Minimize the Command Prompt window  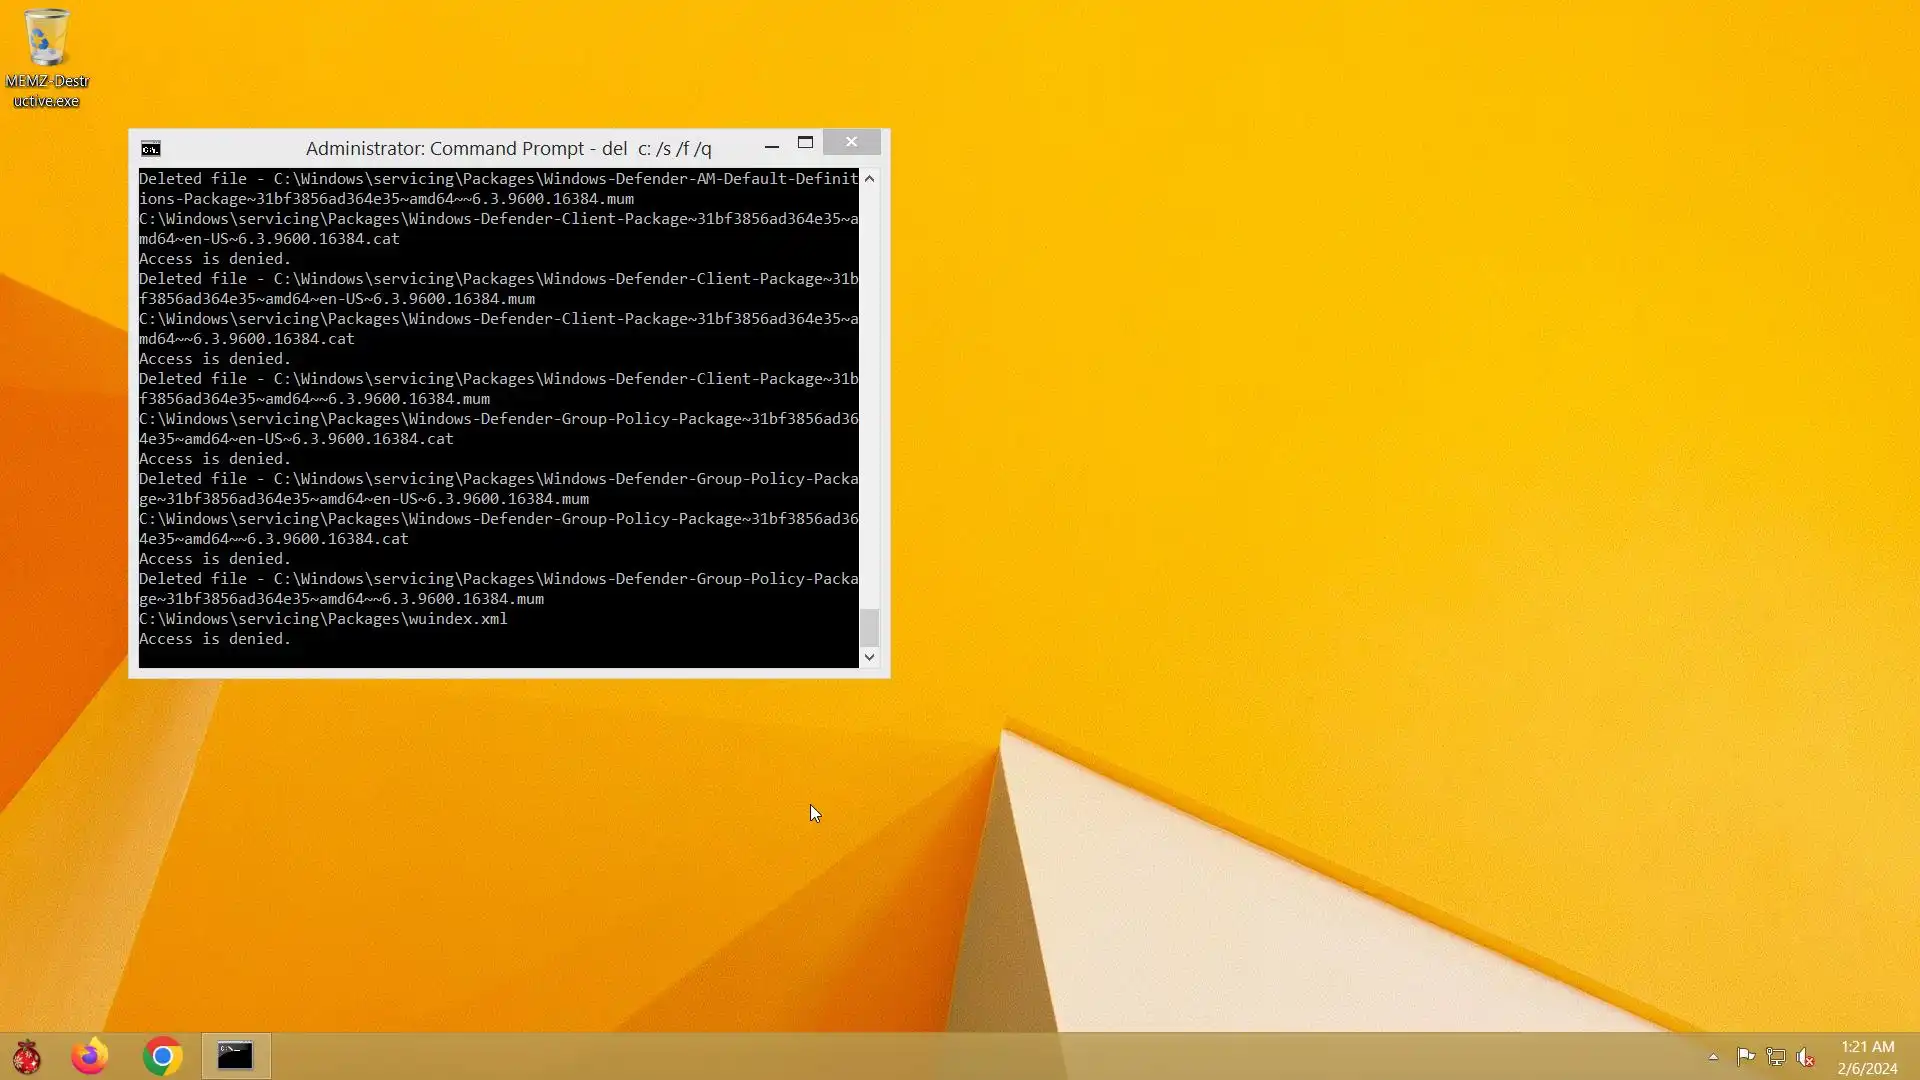pos(771,145)
